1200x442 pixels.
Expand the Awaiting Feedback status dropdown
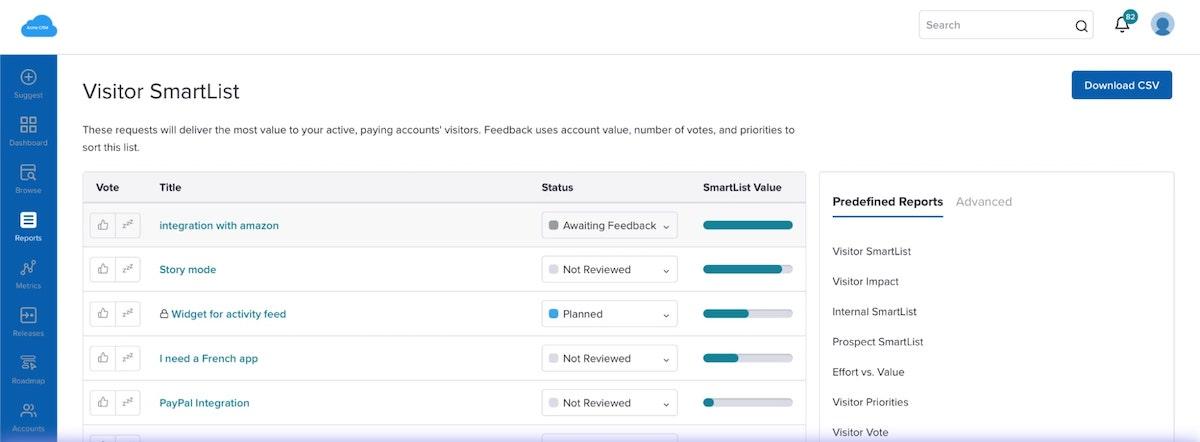pyautogui.click(x=609, y=226)
